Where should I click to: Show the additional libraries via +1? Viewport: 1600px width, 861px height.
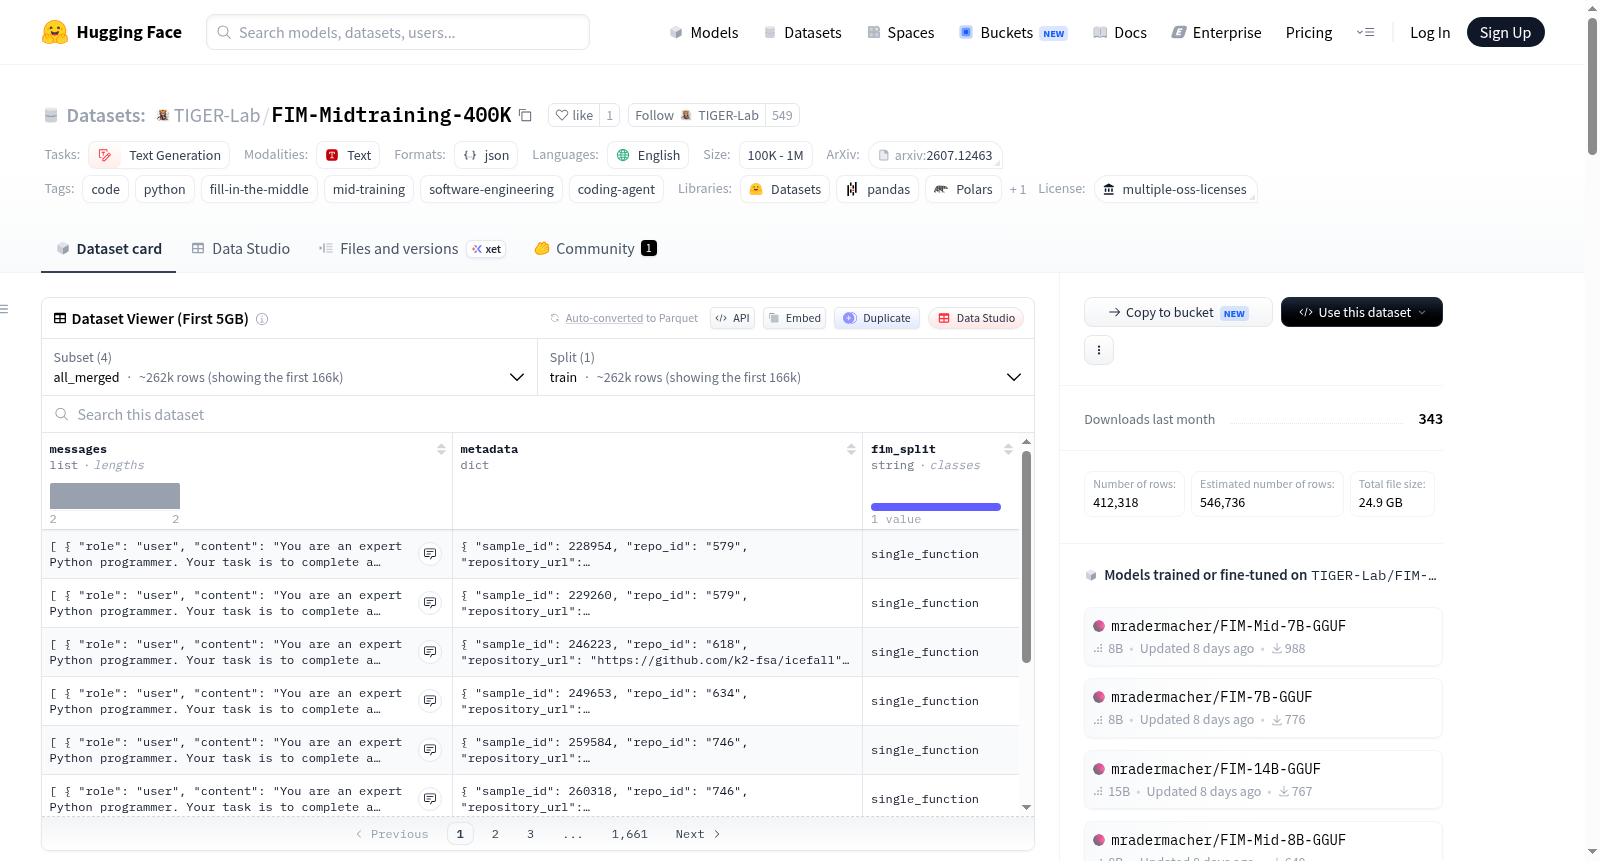click(1018, 189)
